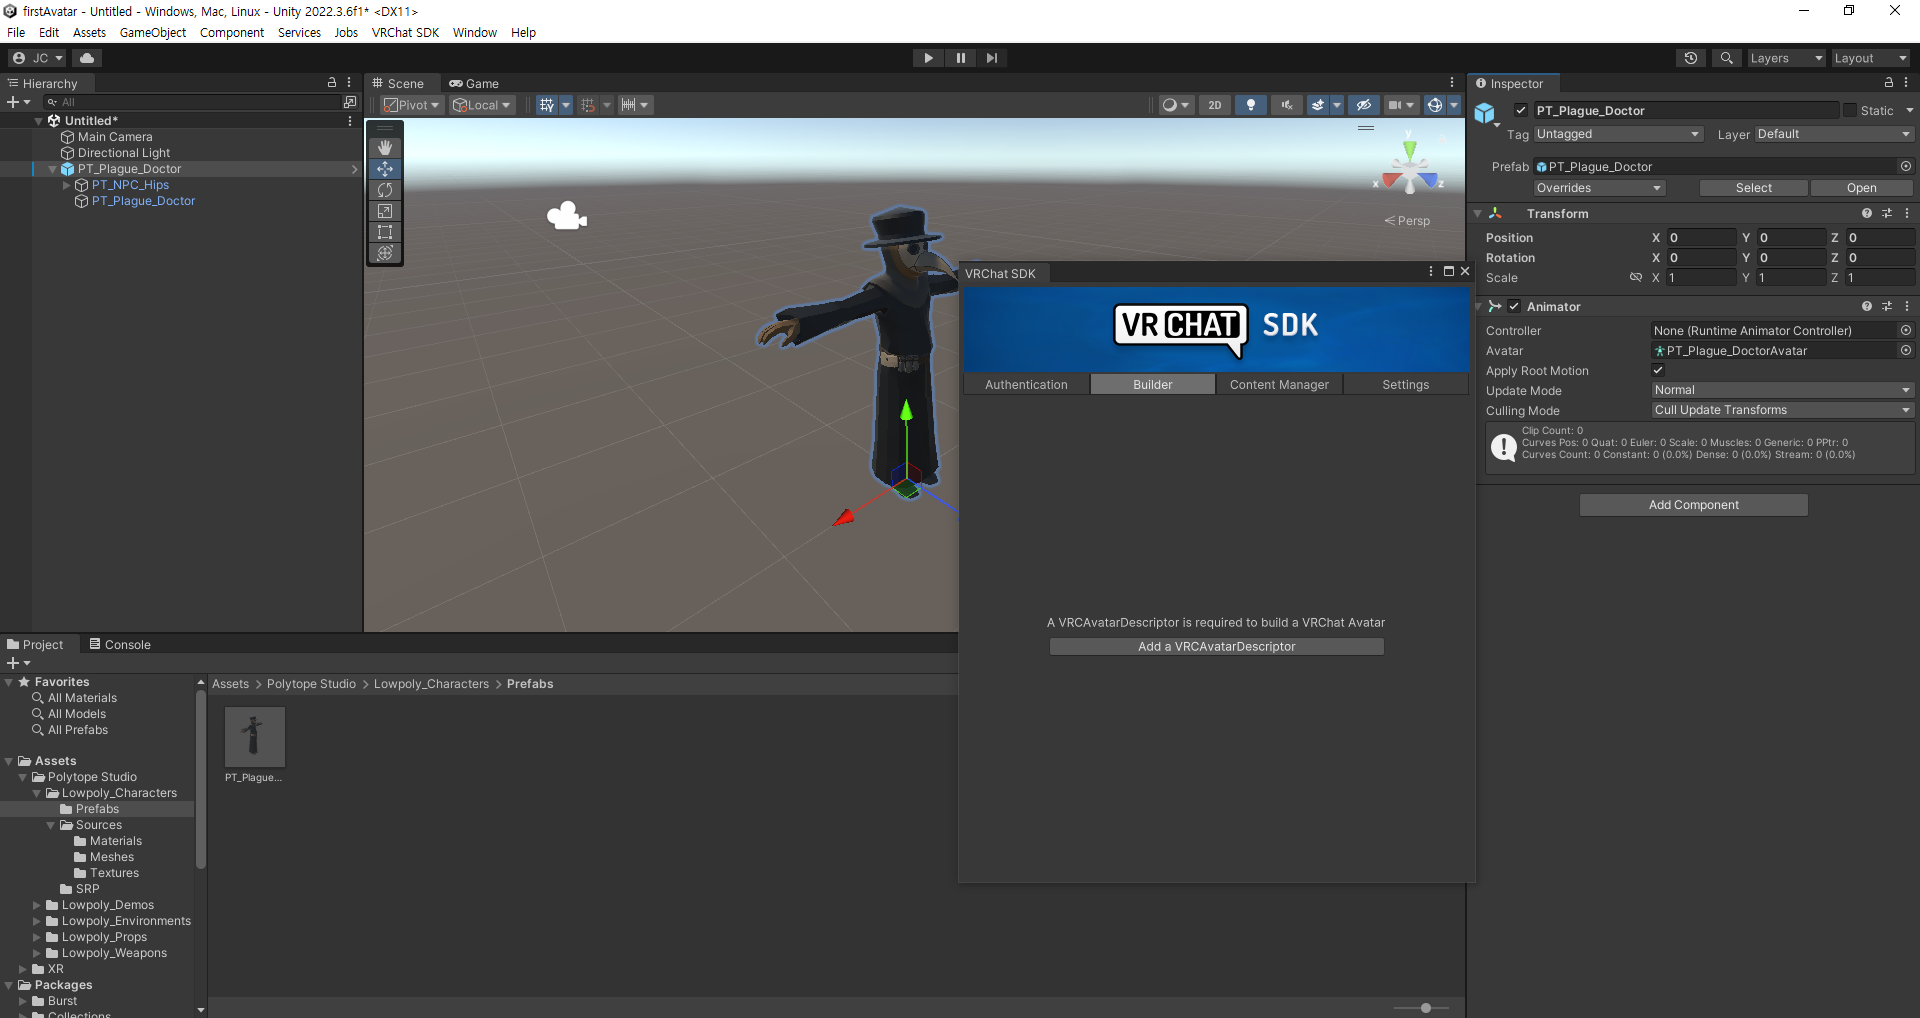
Task: Lock the Inspector panel
Action: [x=1888, y=83]
